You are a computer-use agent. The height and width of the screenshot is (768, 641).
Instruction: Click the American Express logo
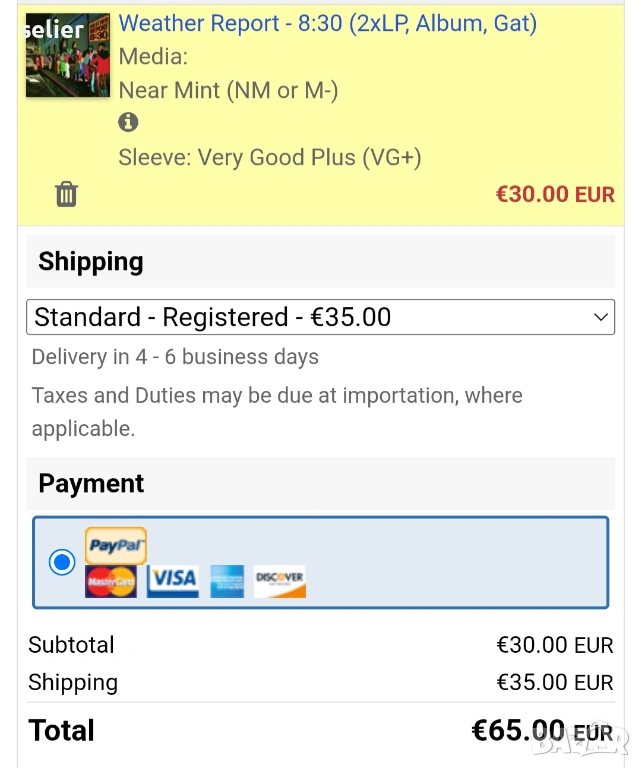(227, 581)
